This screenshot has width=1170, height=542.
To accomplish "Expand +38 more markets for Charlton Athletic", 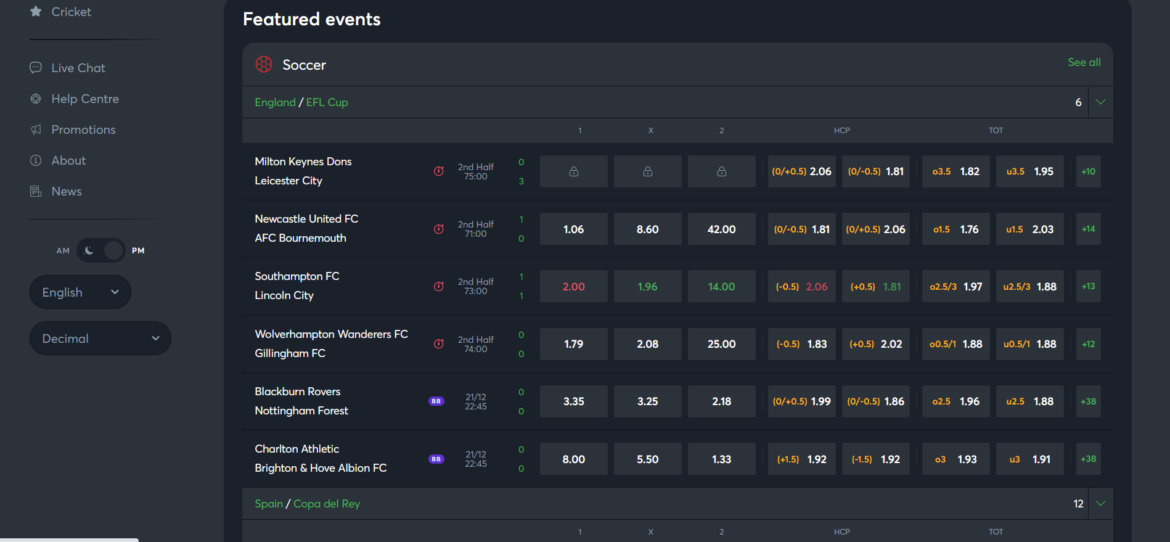I will [x=1088, y=459].
